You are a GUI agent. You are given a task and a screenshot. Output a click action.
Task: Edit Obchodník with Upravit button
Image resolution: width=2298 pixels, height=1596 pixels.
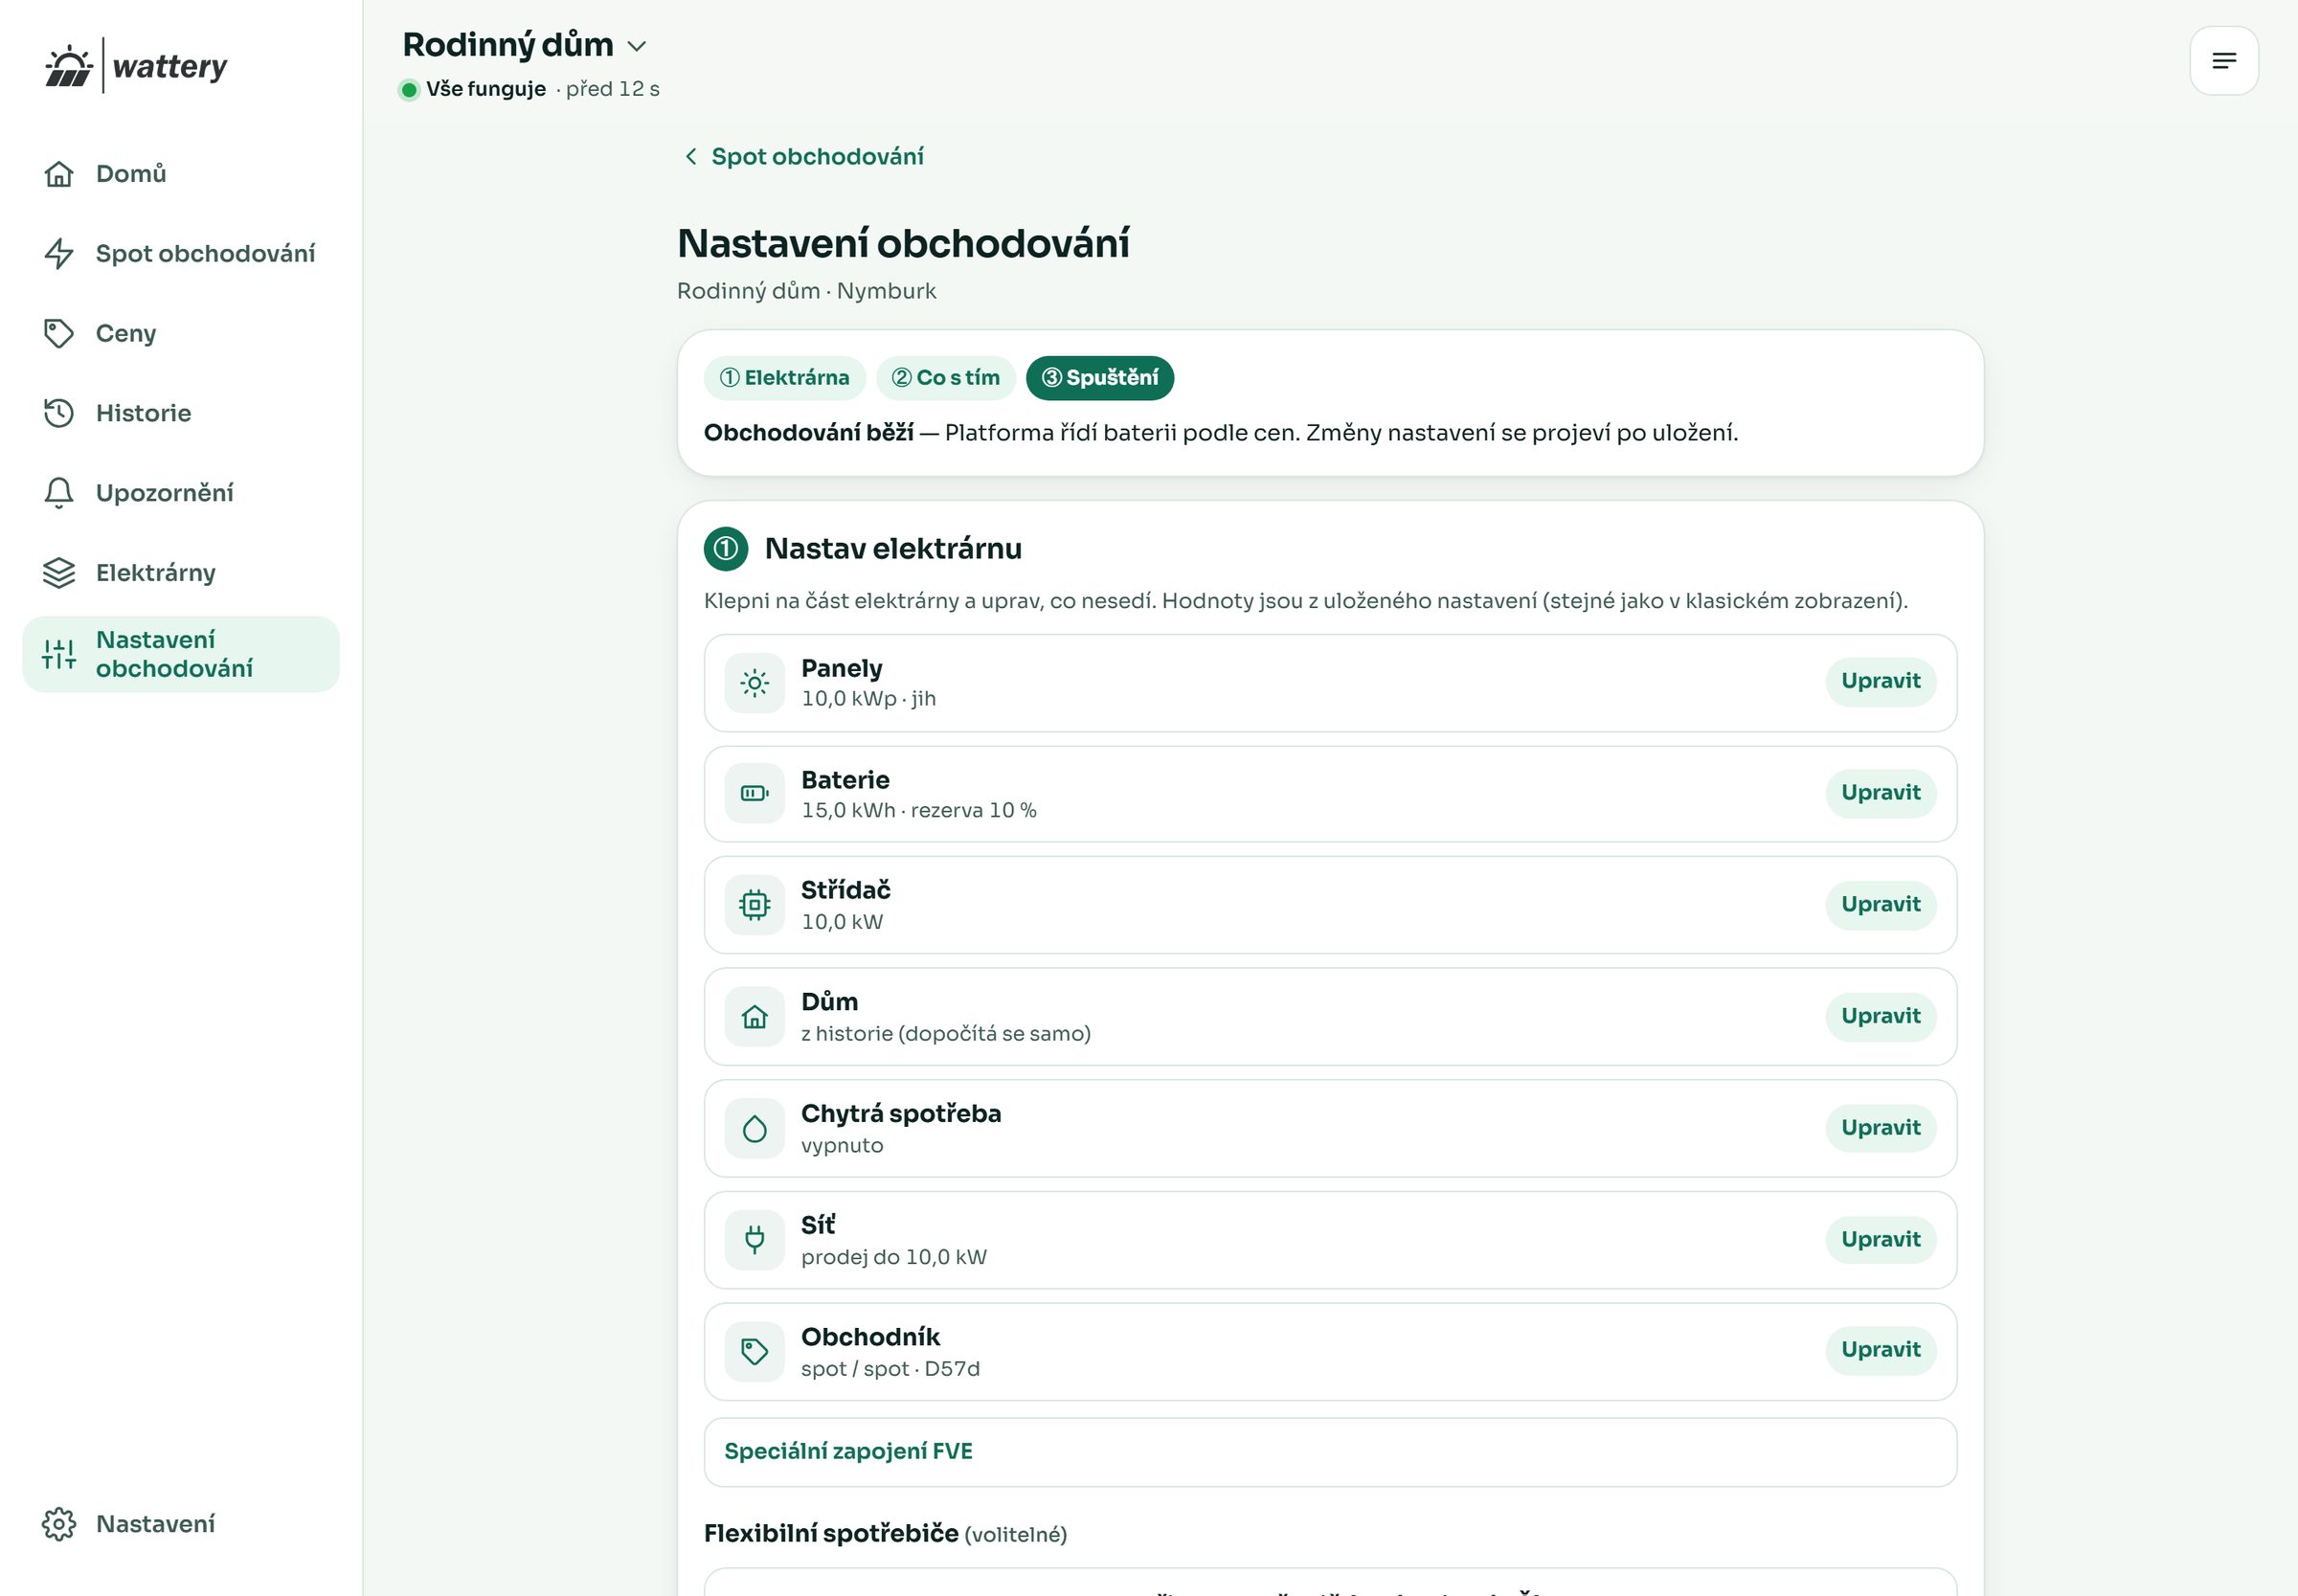tap(1880, 1351)
